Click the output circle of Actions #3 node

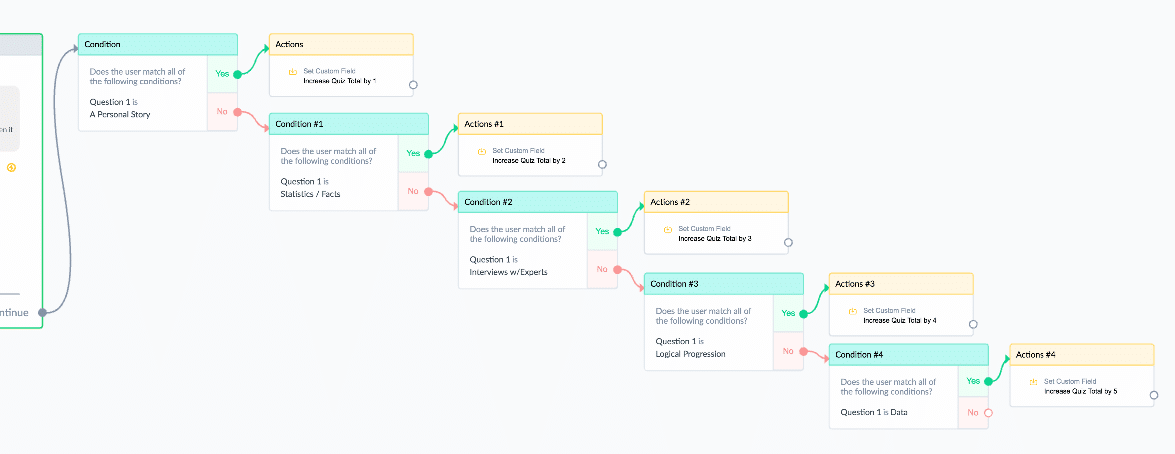(973, 324)
